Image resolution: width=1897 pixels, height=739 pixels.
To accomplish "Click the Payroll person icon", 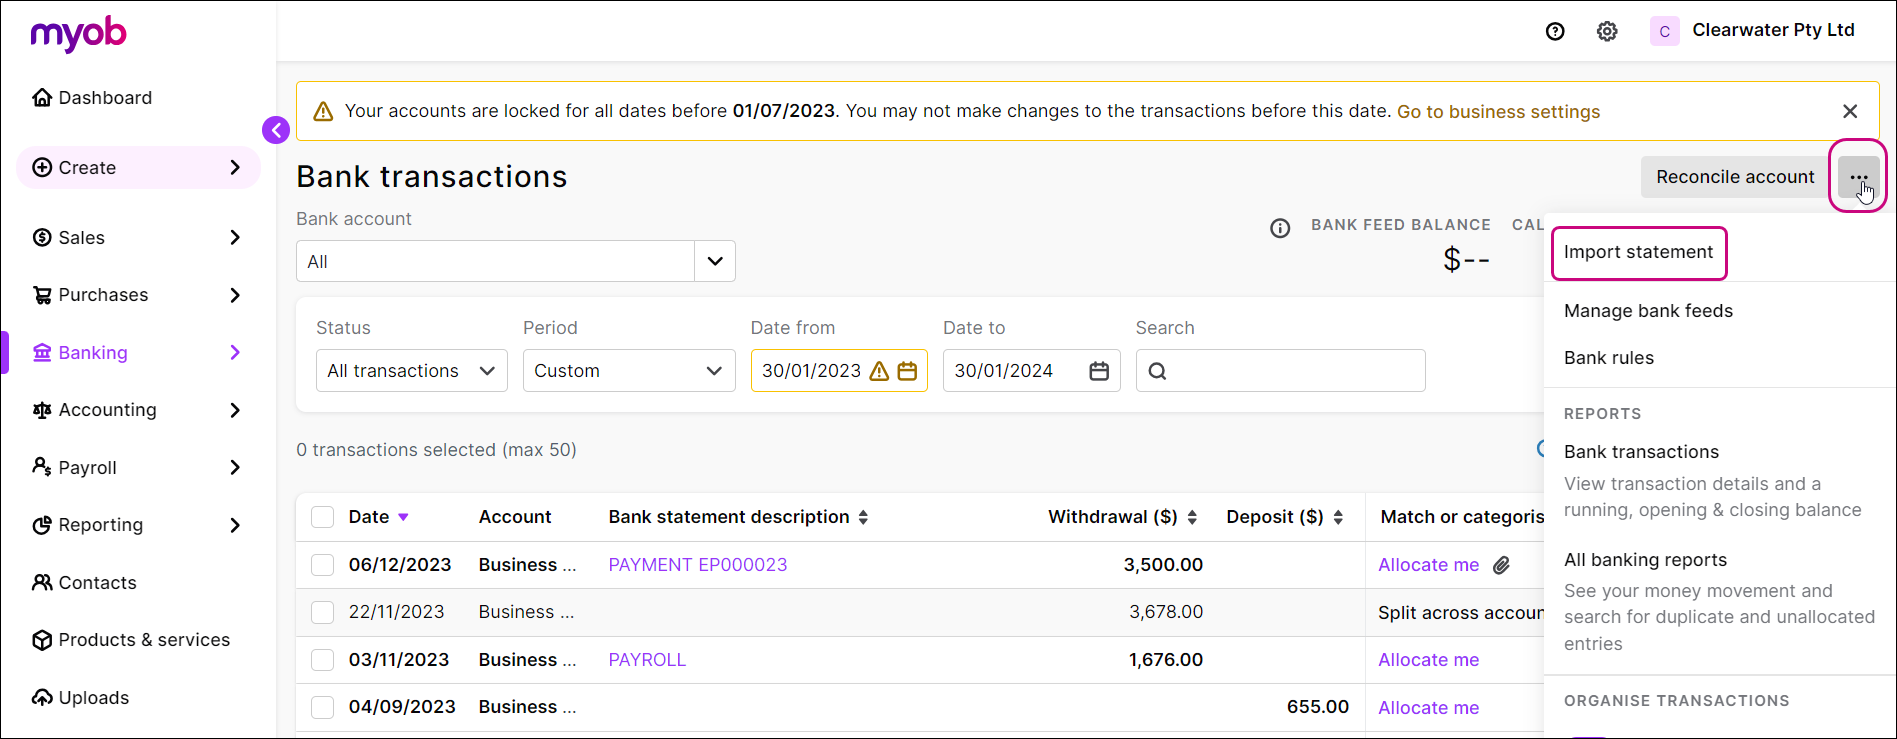I will 42,467.
